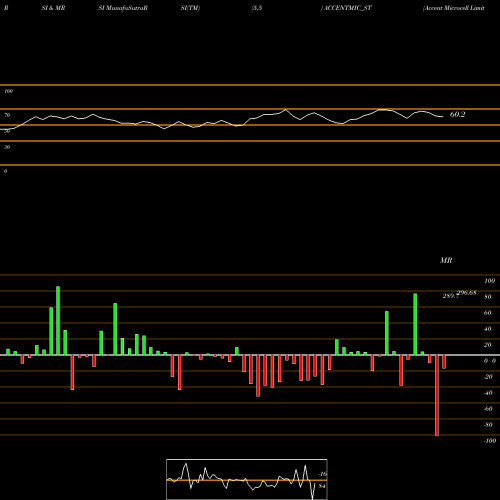The width and height of the screenshot is (500, 500).
Task: Click the MR axis label -100
Action: 490,441
